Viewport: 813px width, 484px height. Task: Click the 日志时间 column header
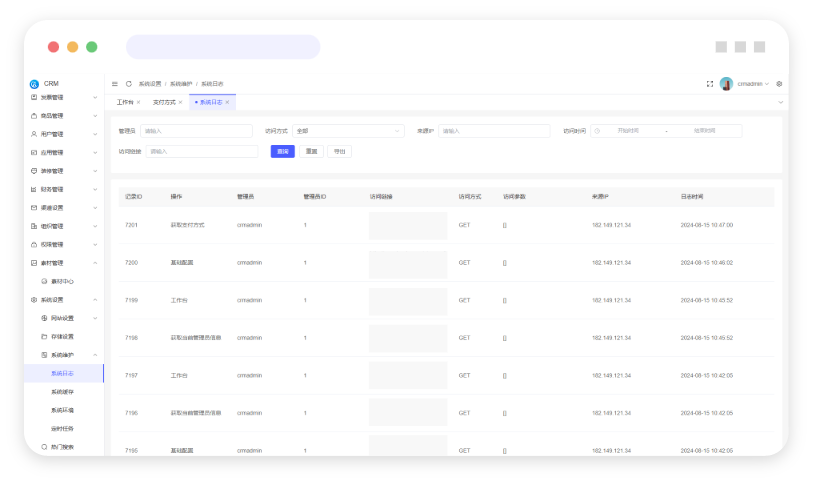(692, 197)
